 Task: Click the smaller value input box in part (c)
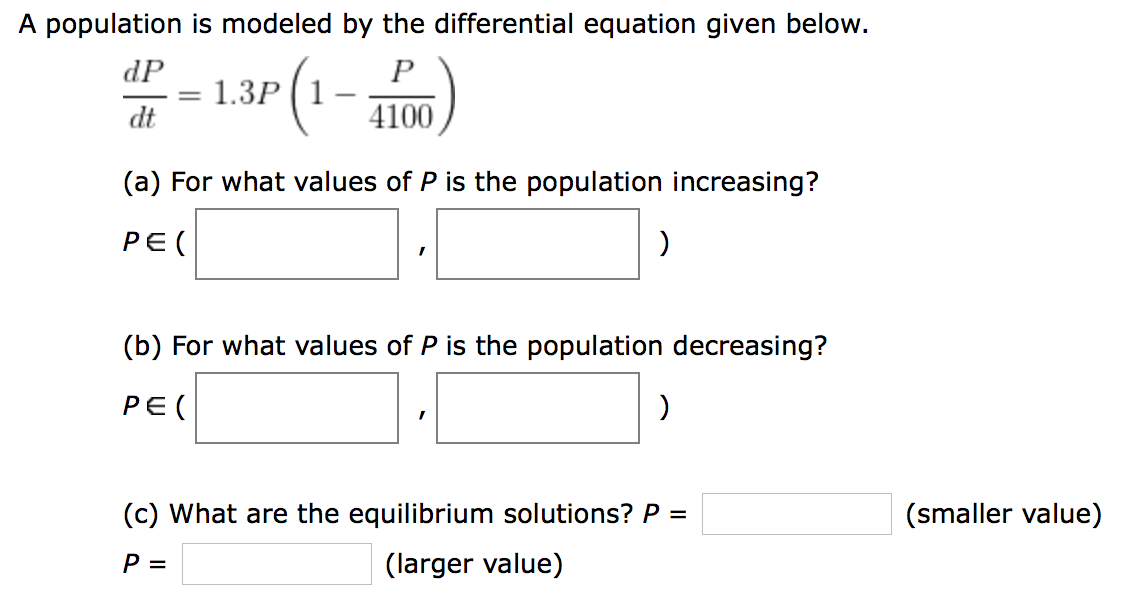point(796,514)
